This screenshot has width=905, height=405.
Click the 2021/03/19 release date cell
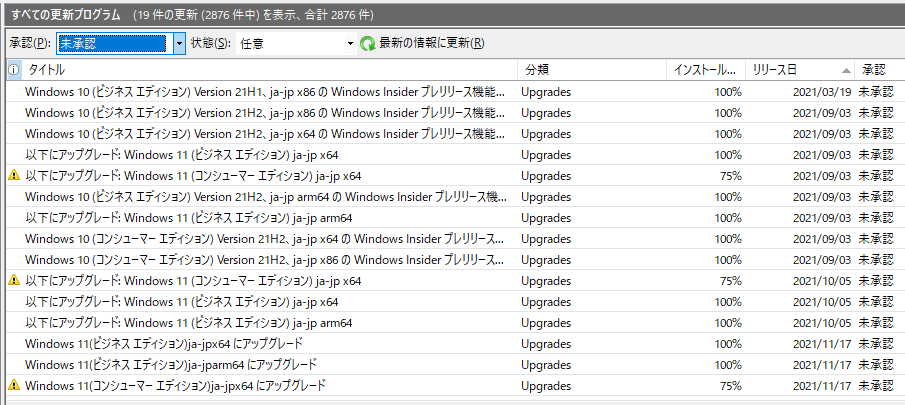822,92
